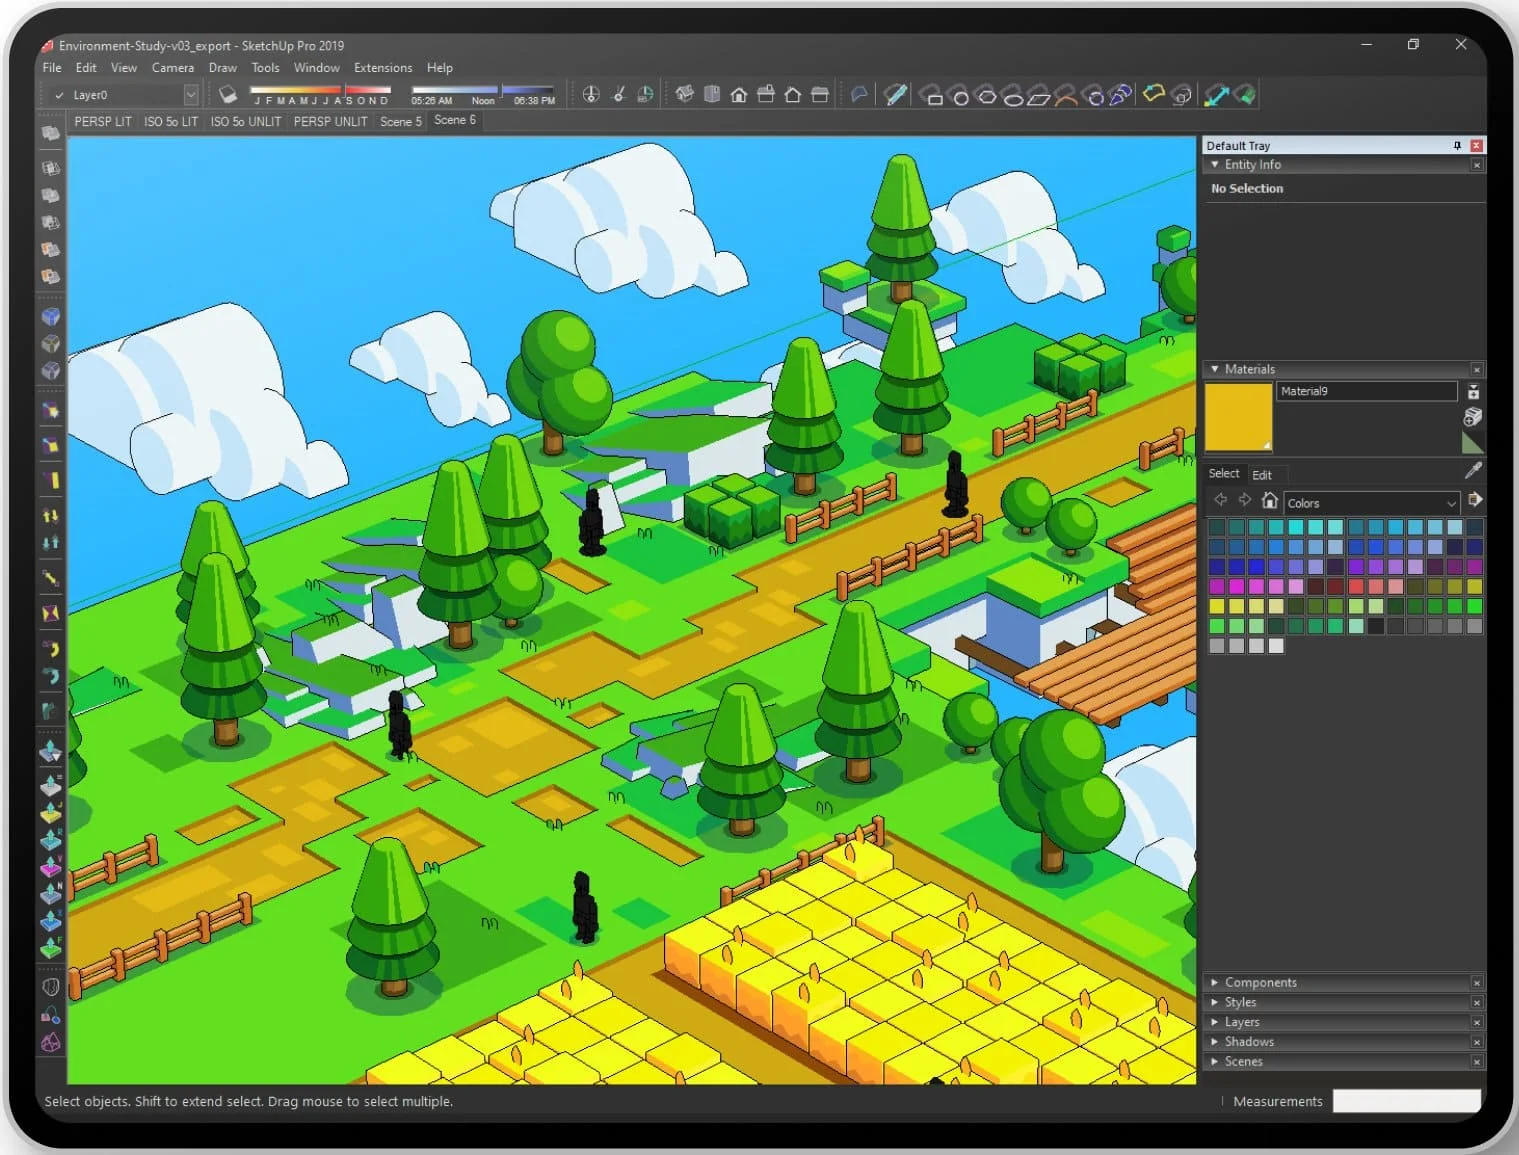Viewport: 1519px width, 1155px height.
Task: Expand the Components panel
Action: 1260,982
